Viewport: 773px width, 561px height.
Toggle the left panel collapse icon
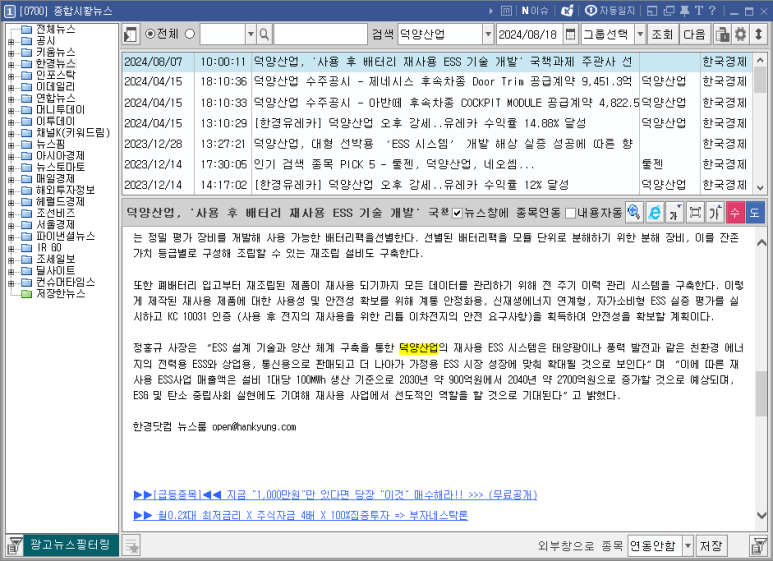click(131, 34)
